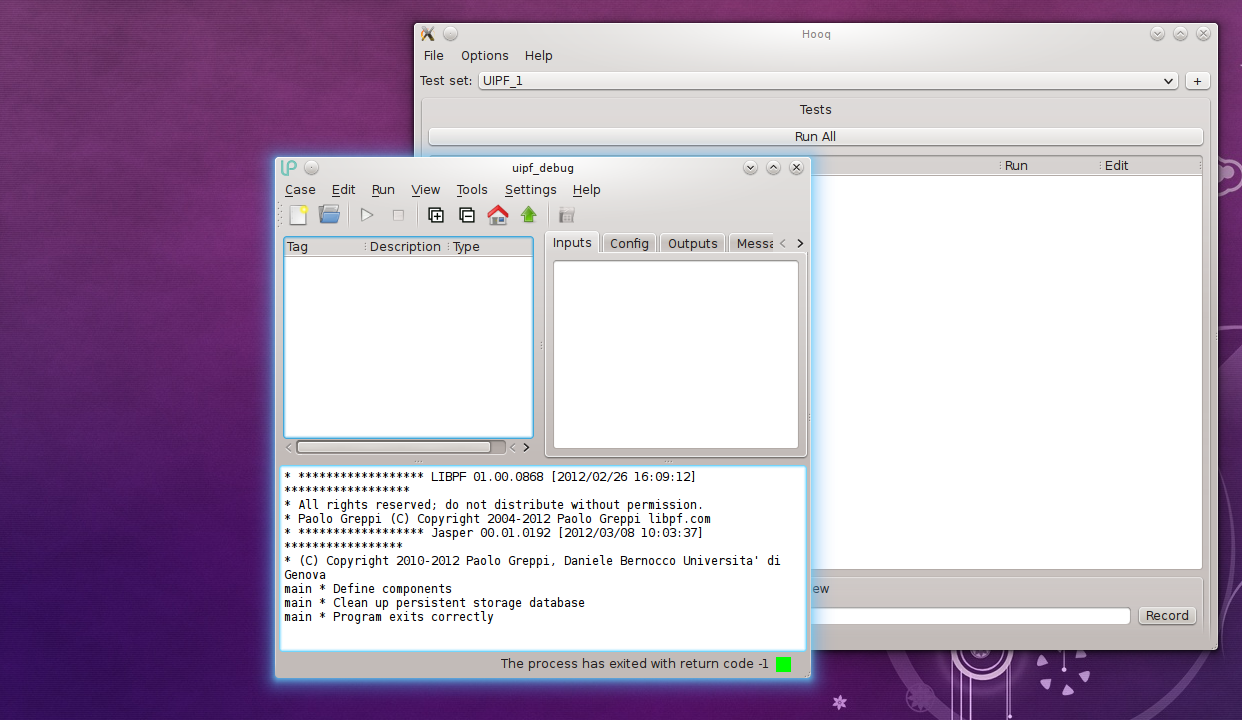
Task: Click the Record button
Action: 1167,616
